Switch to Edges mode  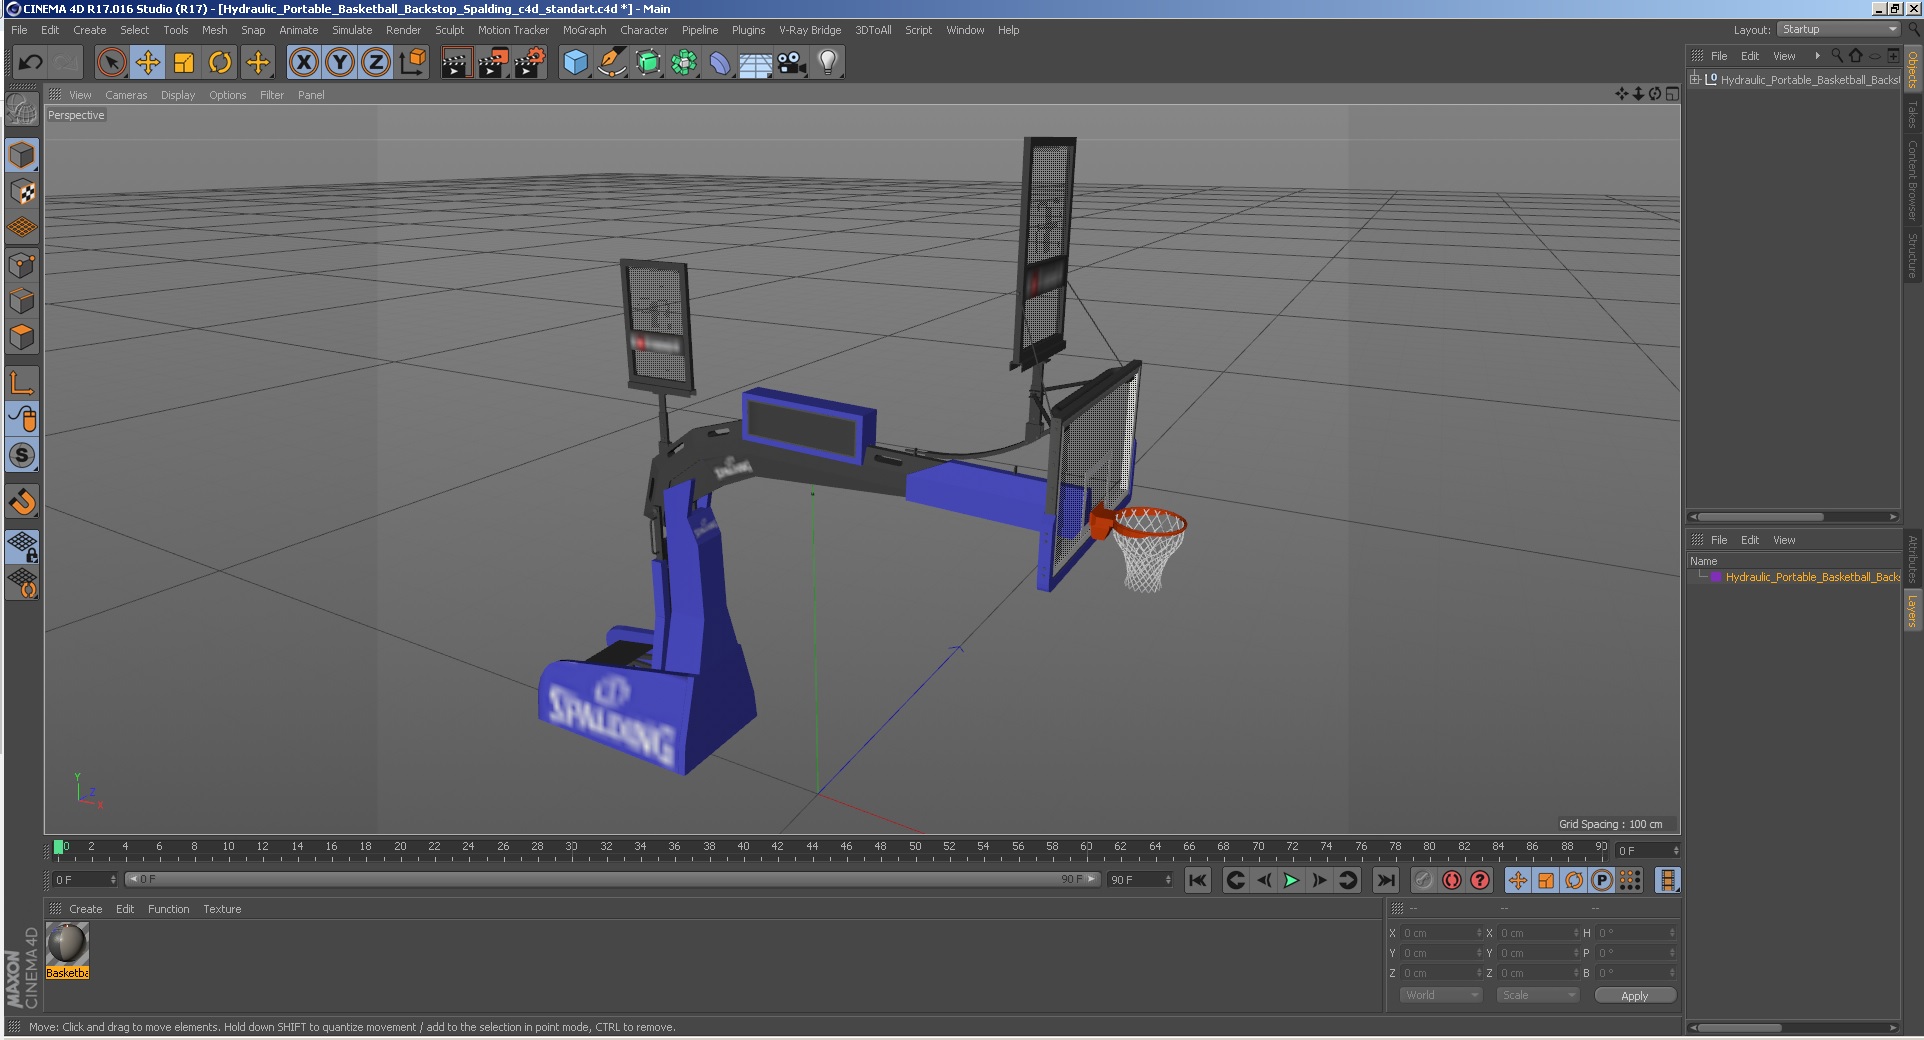tap(22, 301)
